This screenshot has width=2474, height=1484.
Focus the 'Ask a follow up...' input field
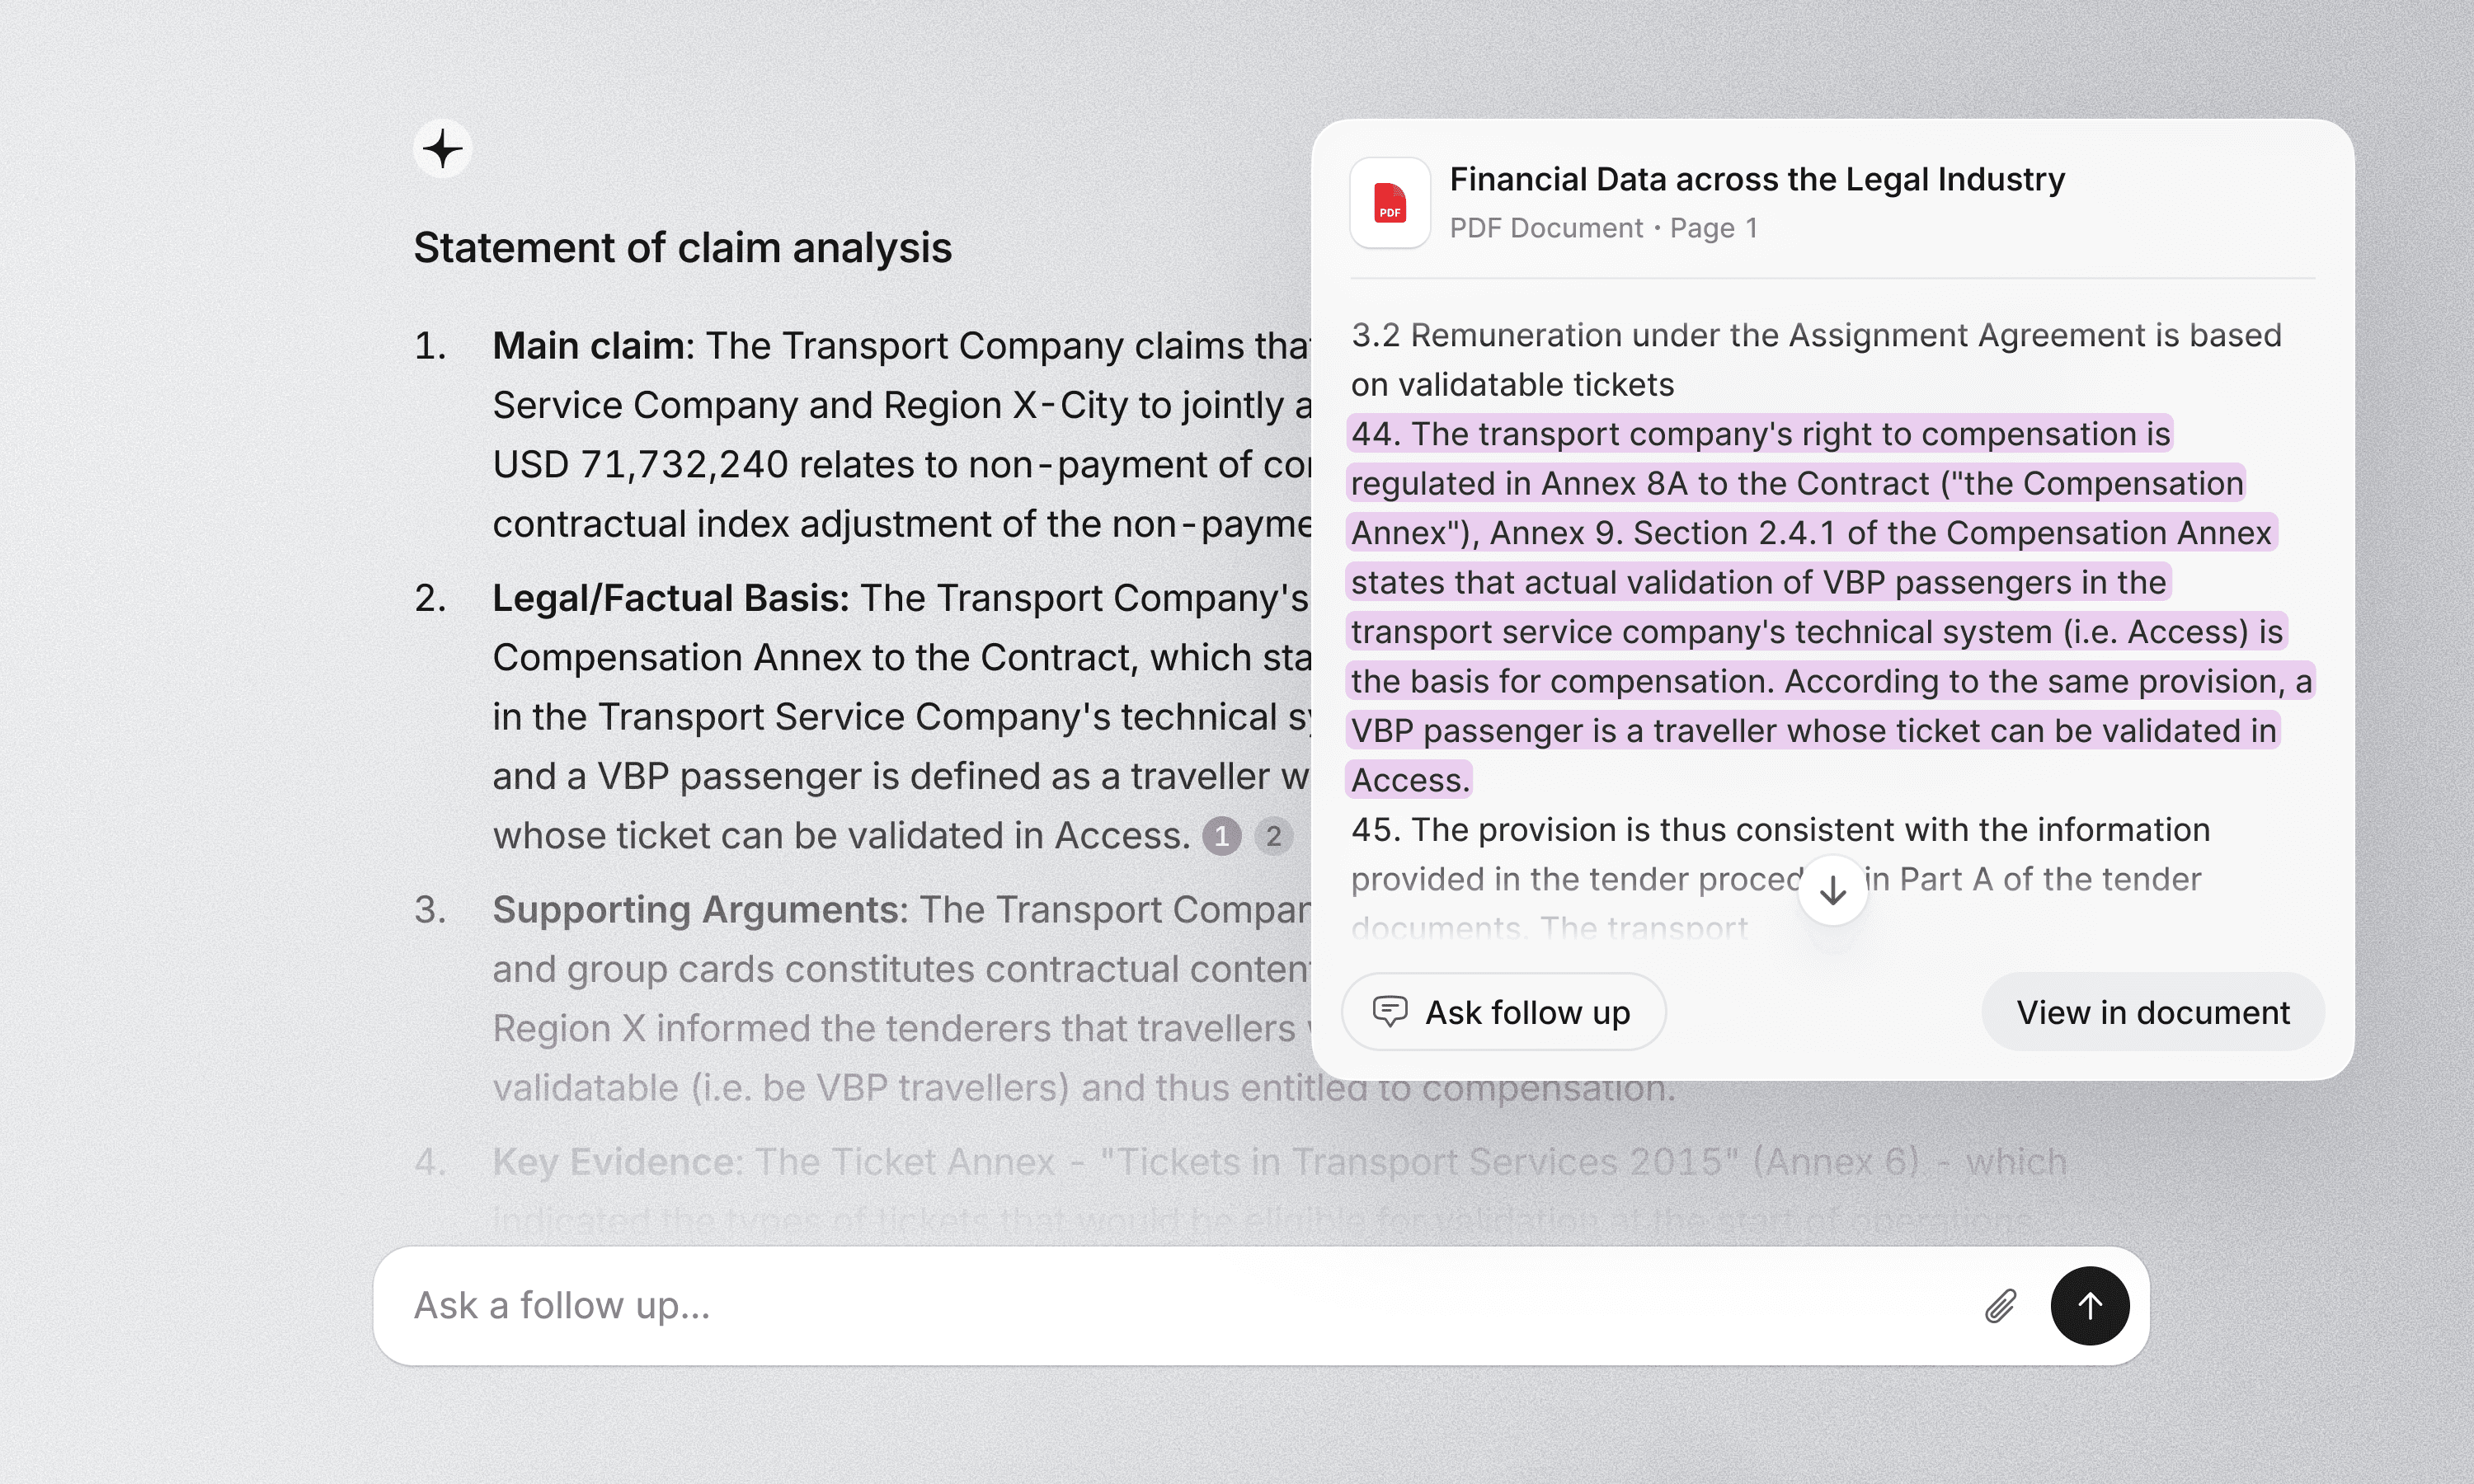click(1180, 1306)
